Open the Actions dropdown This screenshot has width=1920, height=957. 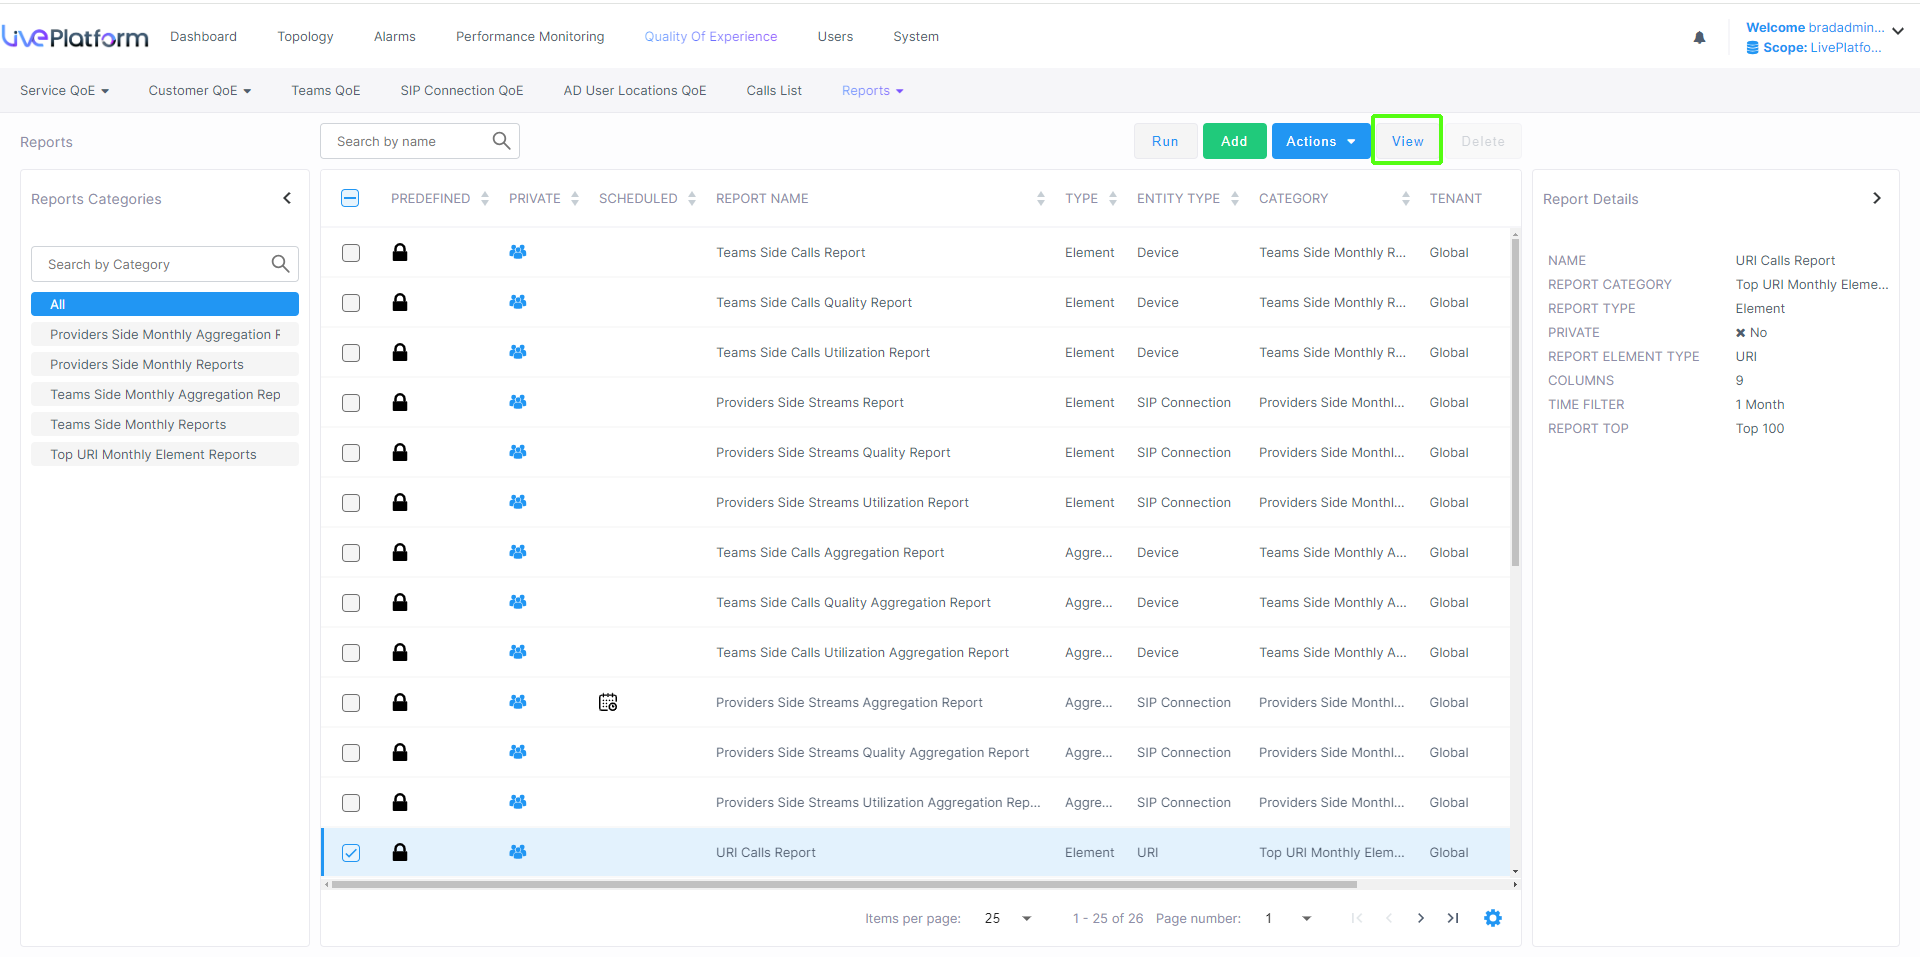pyautogui.click(x=1320, y=141)
